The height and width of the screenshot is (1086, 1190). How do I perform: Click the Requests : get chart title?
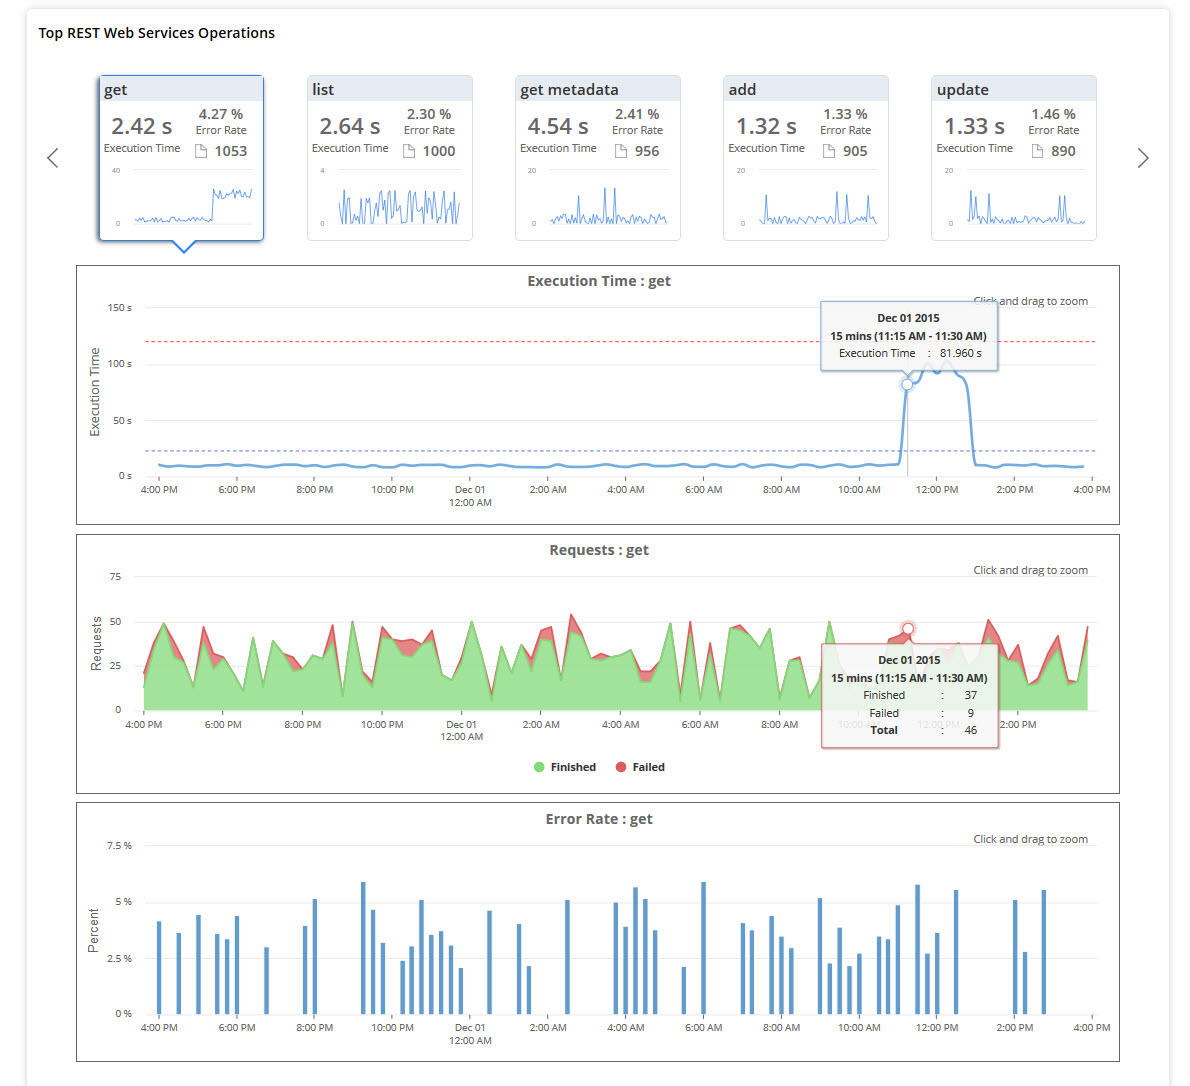point(599,550)
